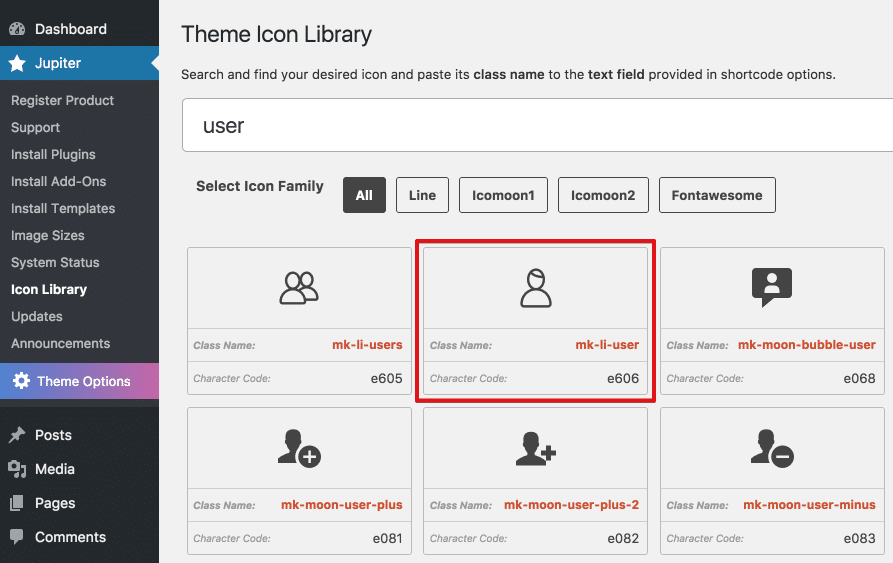Select the mk-li-user outline icon

point(536,288)
